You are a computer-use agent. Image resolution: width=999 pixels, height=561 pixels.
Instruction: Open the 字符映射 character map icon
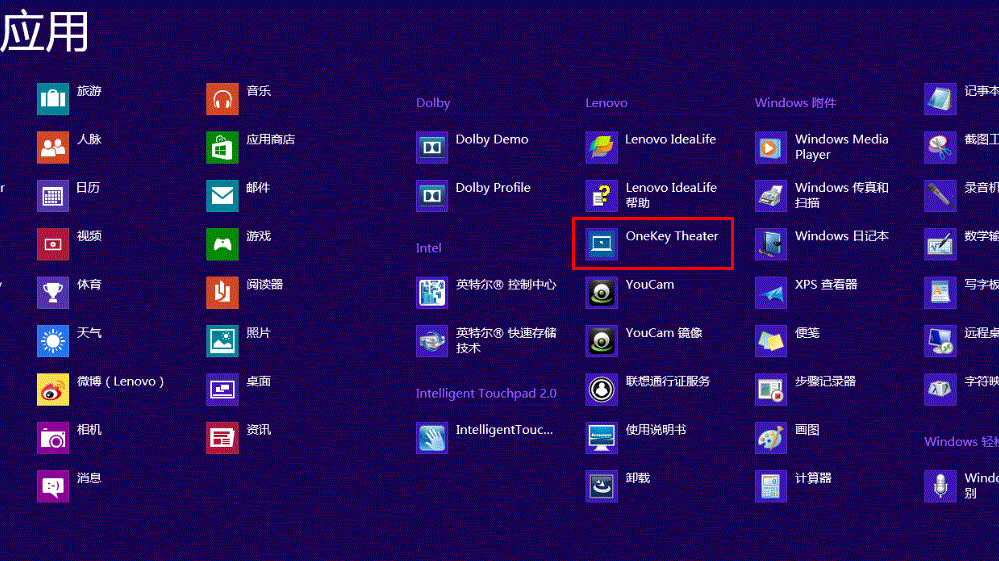(x=940, y=389)
